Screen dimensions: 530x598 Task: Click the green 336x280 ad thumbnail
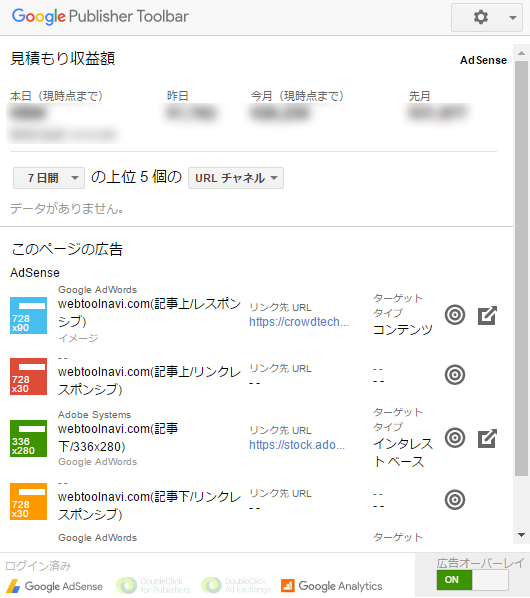click(x=29, y=438)
